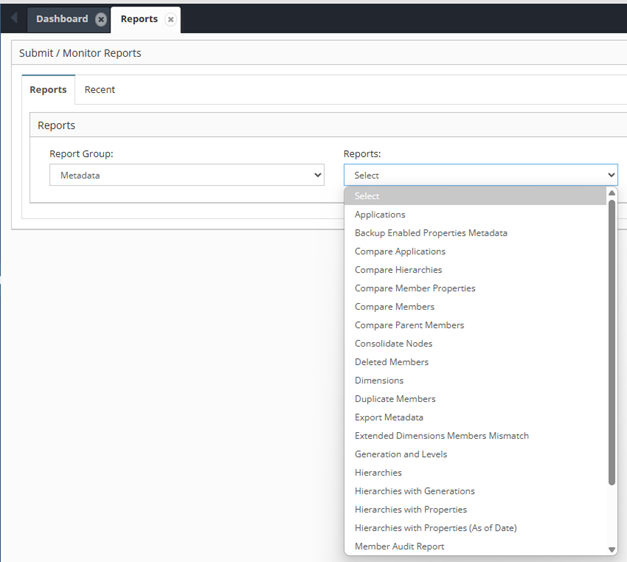Select the Compare Applications report
Image resolution: width=627 pixels, height=562 pixels.
pyautogui.click(x=475, y=251)
